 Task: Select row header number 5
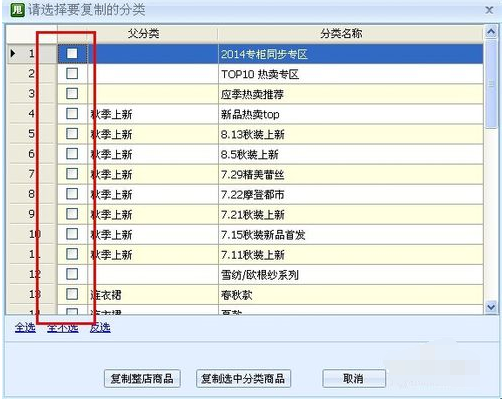tap(32, 134)
